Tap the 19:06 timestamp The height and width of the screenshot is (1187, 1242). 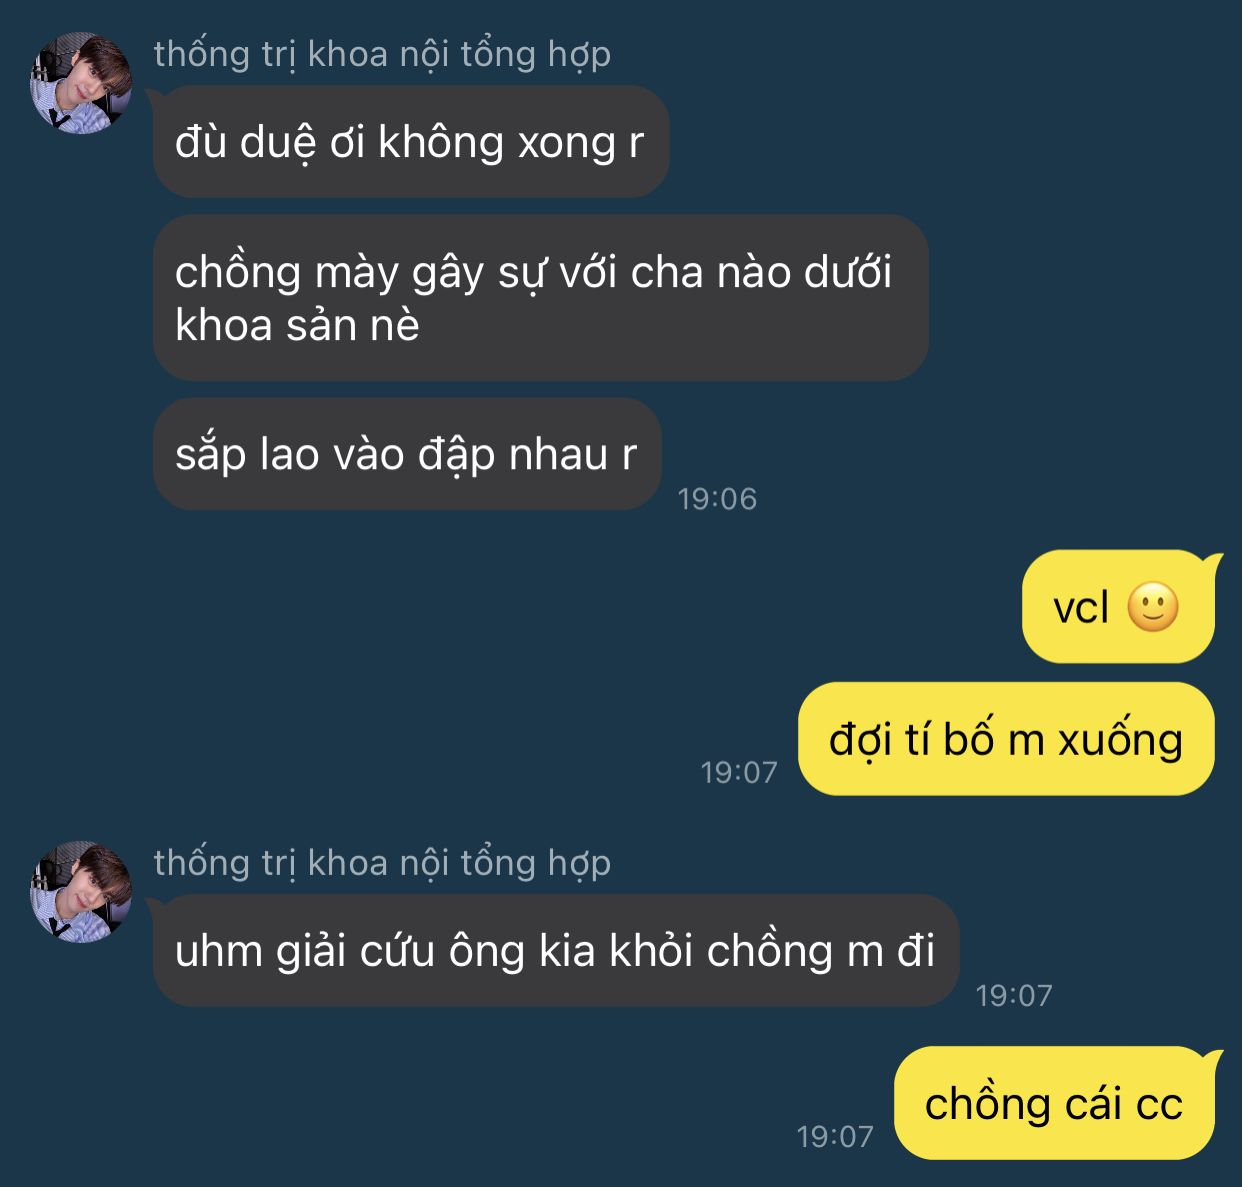717,498
